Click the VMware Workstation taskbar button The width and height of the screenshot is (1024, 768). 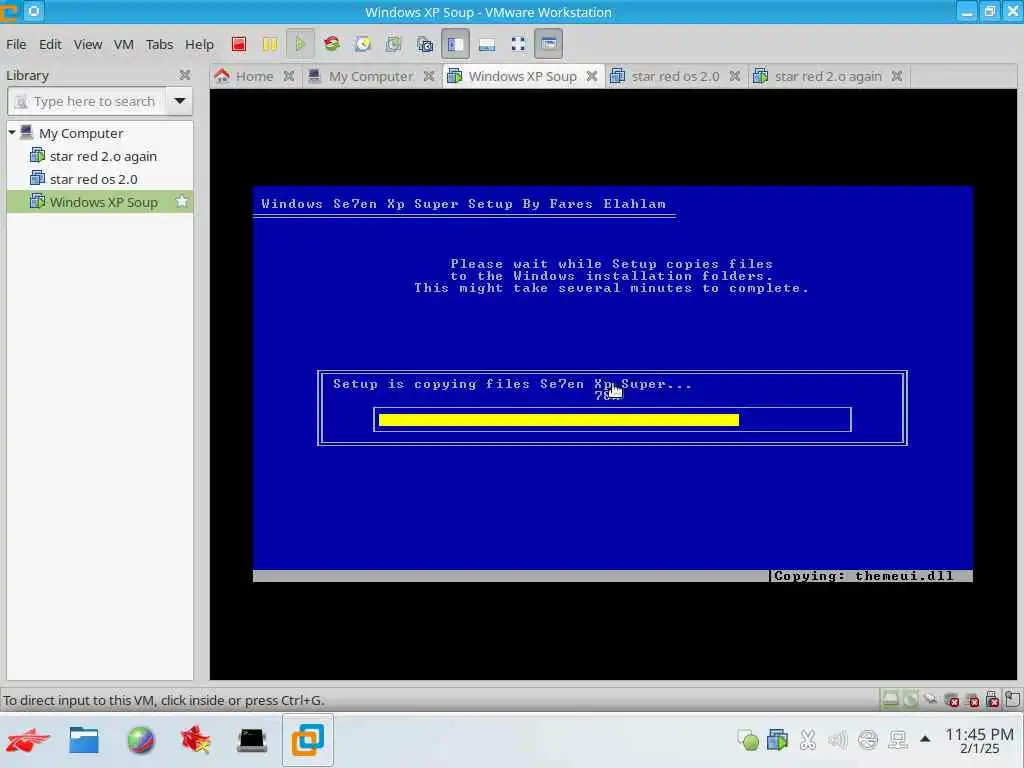coord(308,740)
